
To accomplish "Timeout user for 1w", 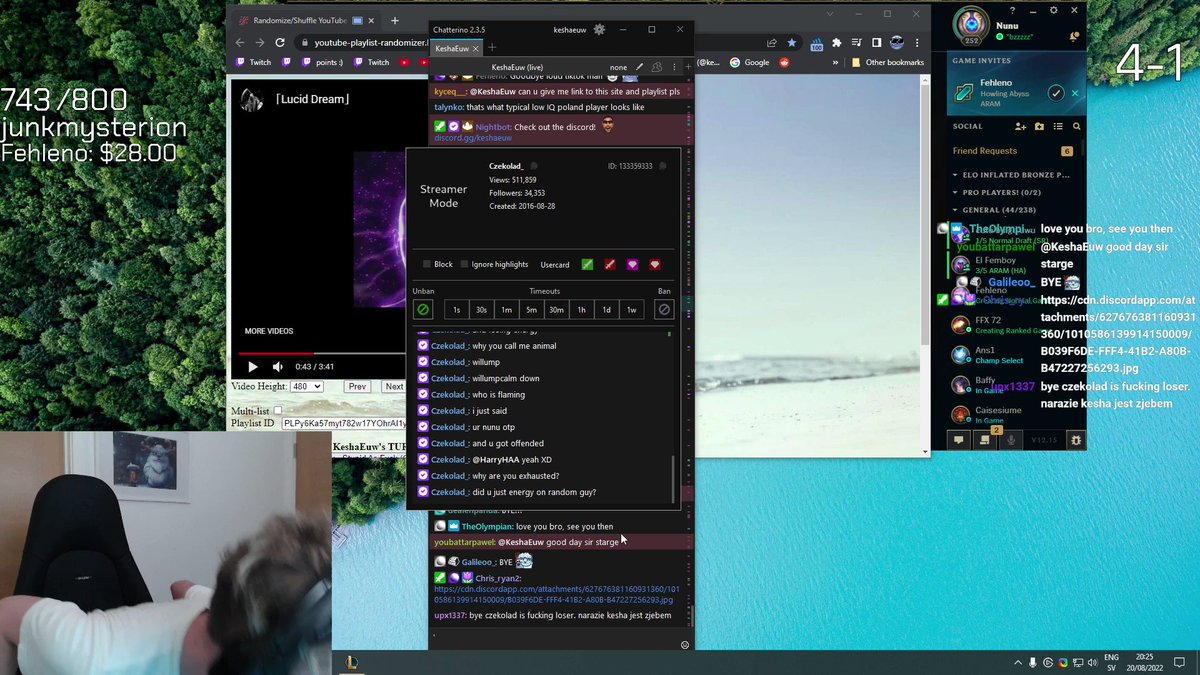I will 631,310.
